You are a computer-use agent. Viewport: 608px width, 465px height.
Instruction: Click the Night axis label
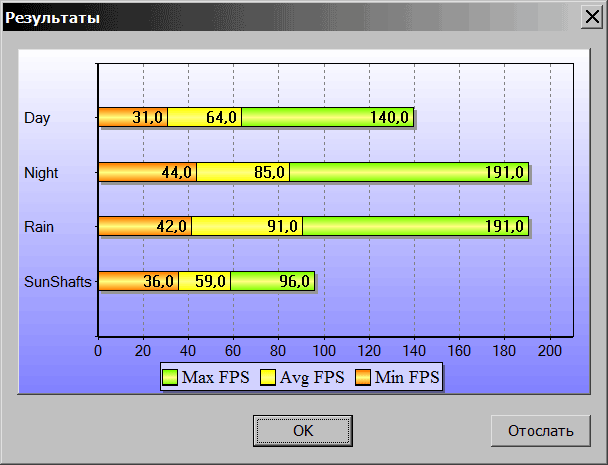(x=41, y=172)
